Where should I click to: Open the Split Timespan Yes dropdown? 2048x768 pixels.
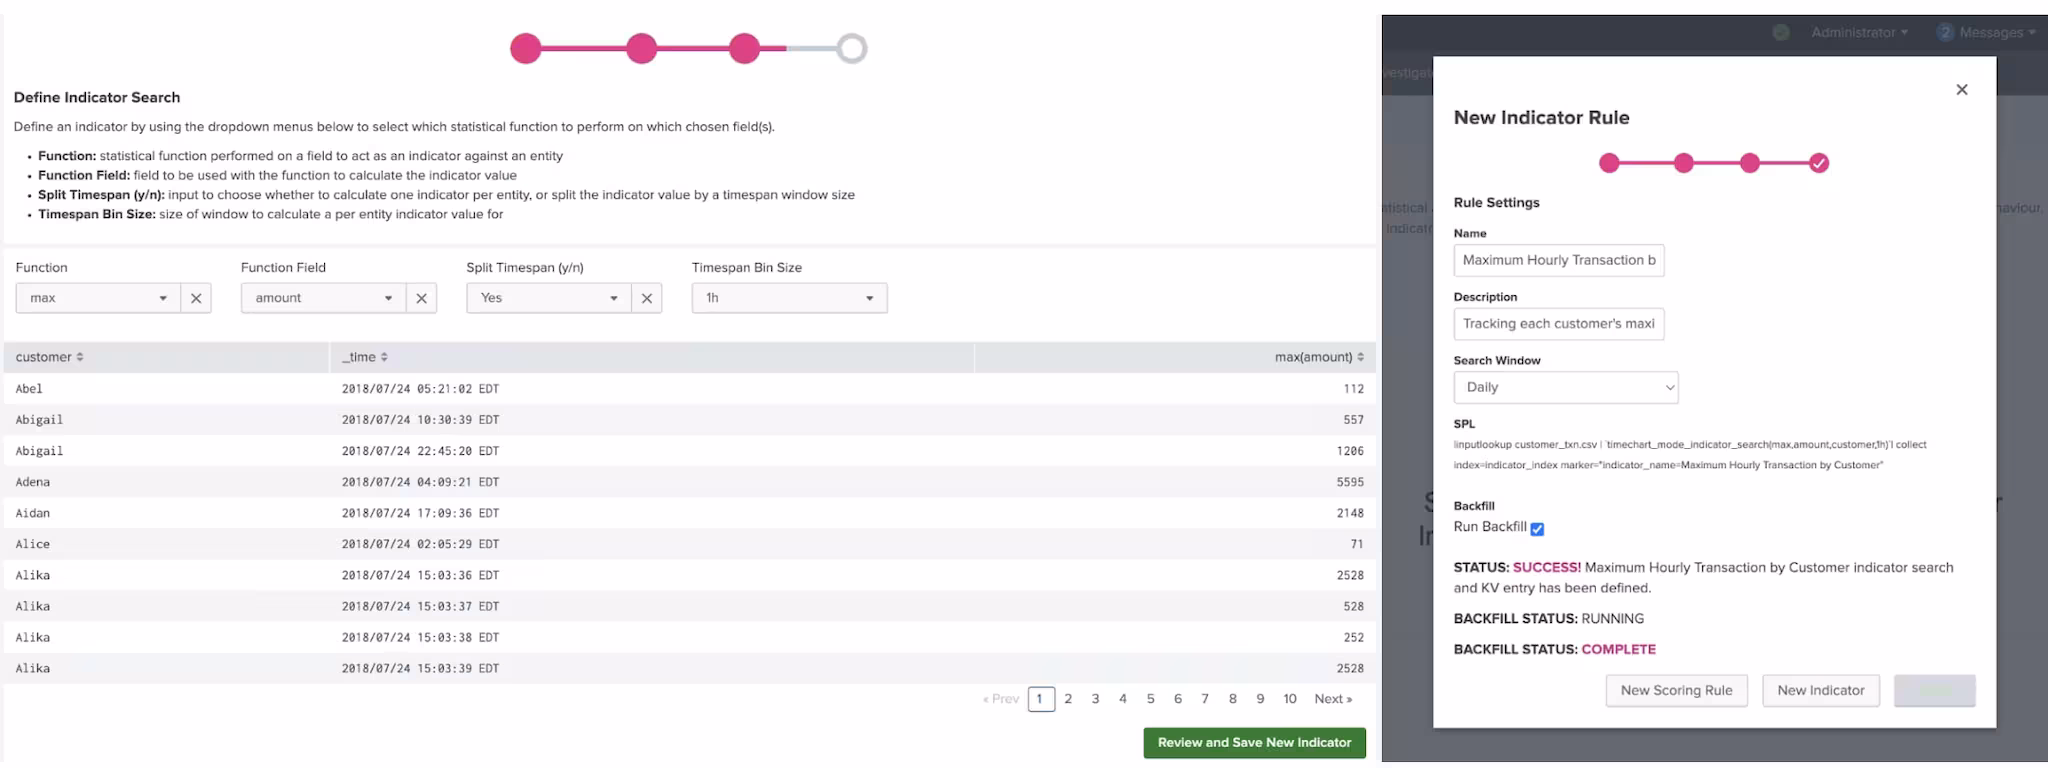[x=548, y=298]
